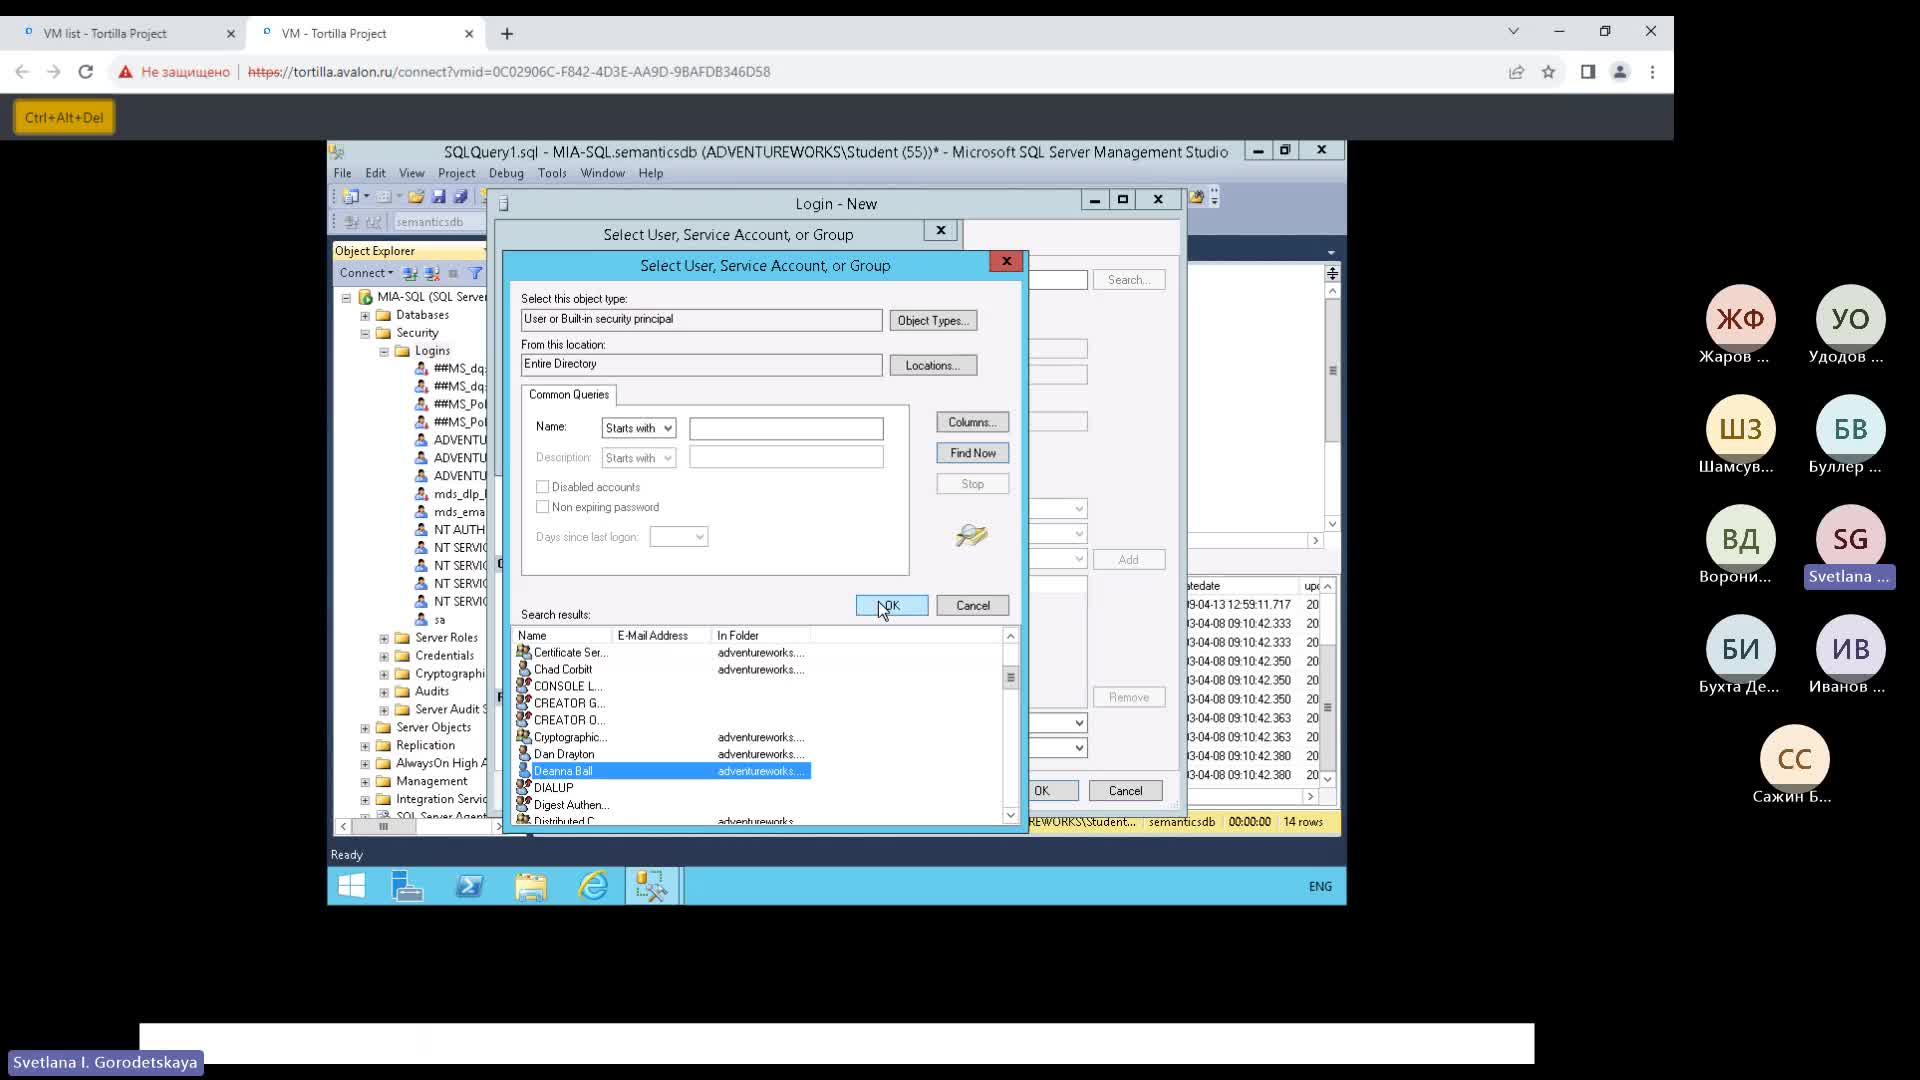
Task: Open the browser new tab plus button
Action: pos(507,34)
